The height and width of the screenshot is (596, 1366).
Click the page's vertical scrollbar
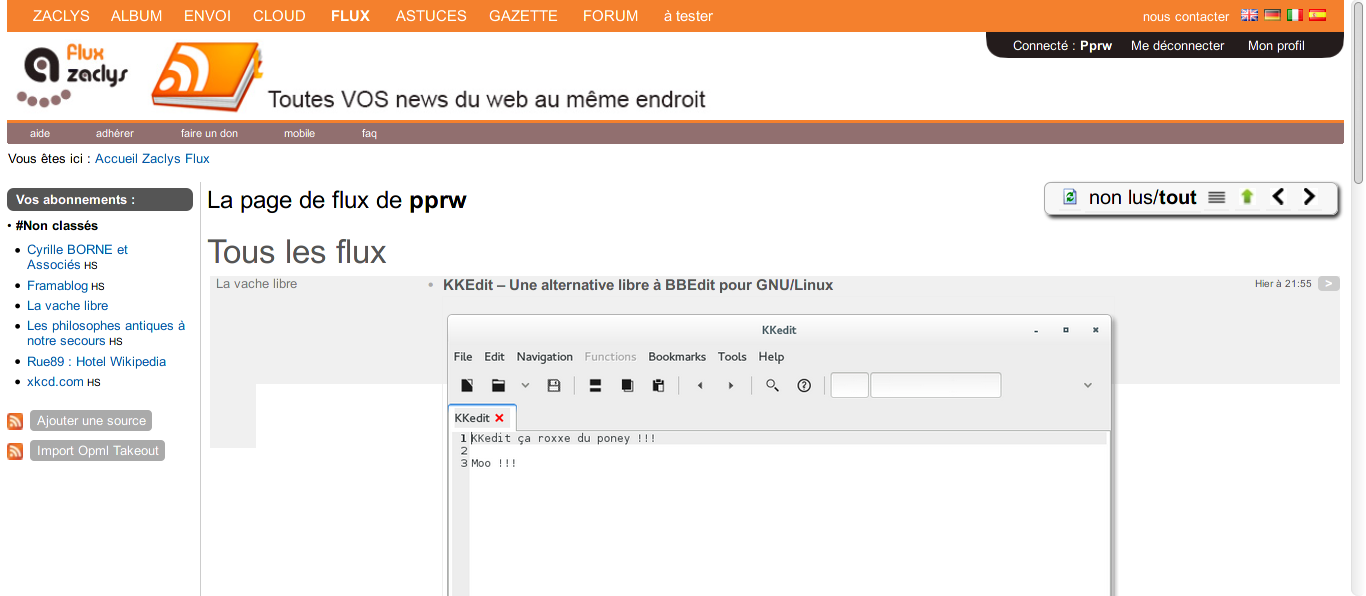click(1358, 300)
